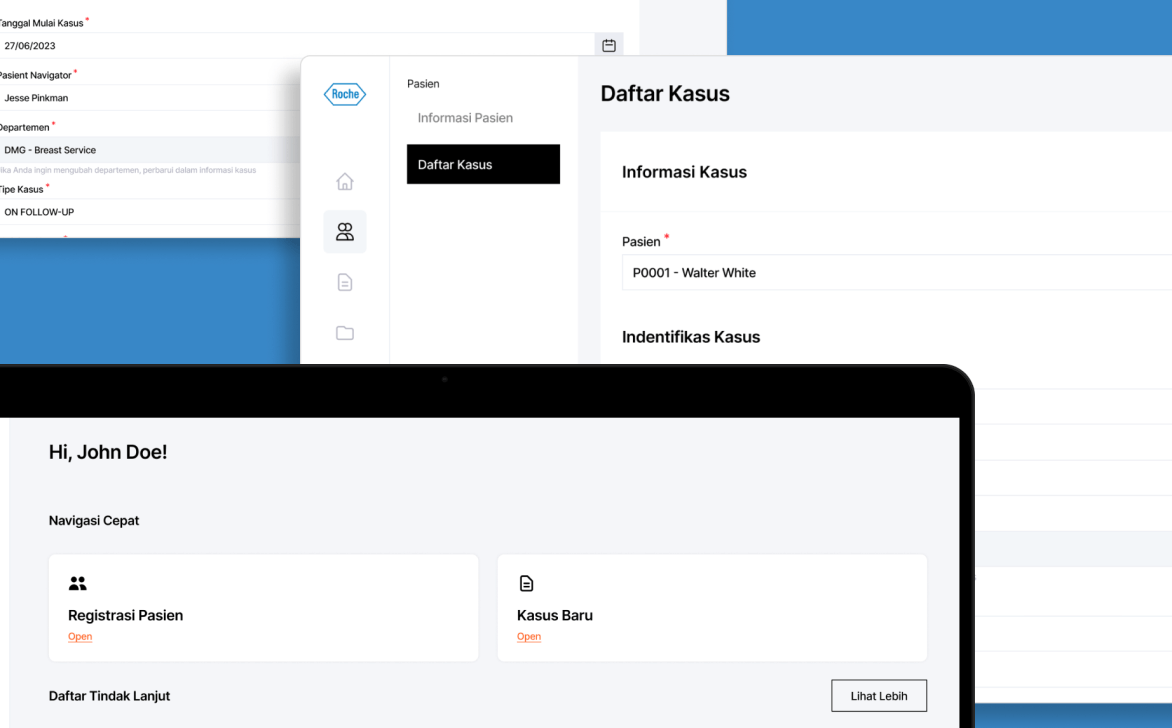Screen dimensions: 1172x728
Task: Go to Home via sidebar icon
Action: coord(345,182)
